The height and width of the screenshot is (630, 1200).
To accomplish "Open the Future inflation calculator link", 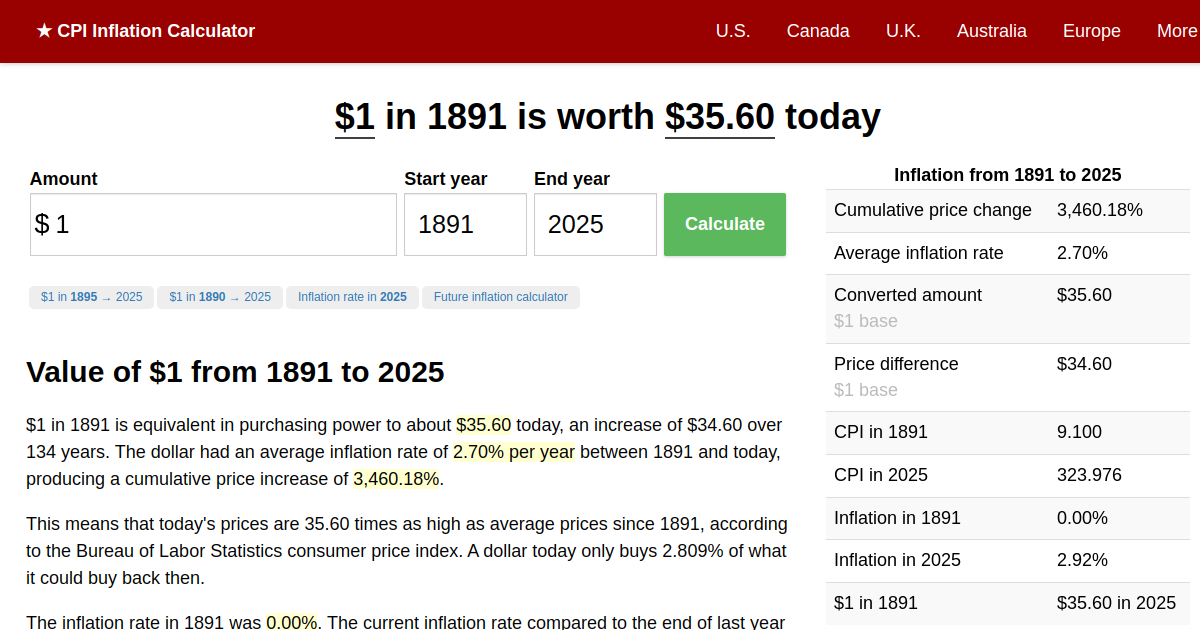I will pyautogui.click(x=500, y=297).
